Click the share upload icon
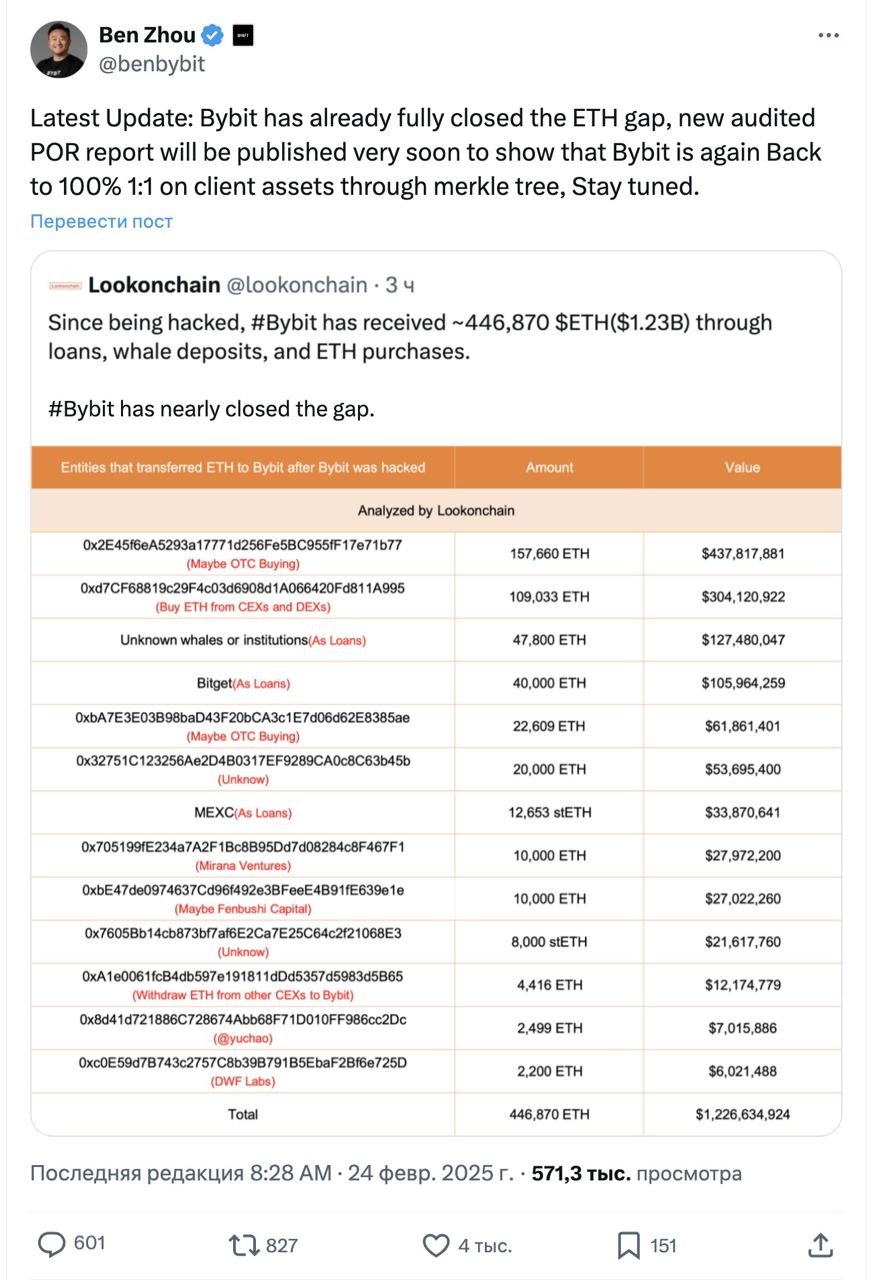This screenshot has height=1280, width=873. [x=820, y=1244]
